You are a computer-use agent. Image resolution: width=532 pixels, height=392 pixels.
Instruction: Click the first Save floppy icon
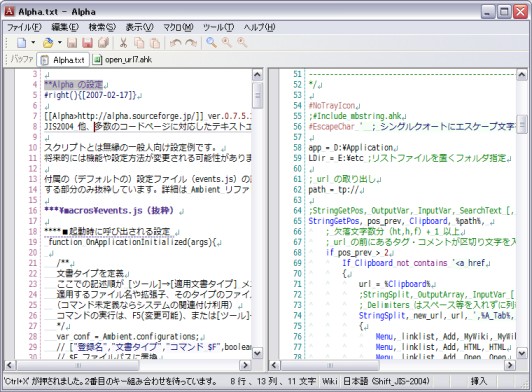72,43
